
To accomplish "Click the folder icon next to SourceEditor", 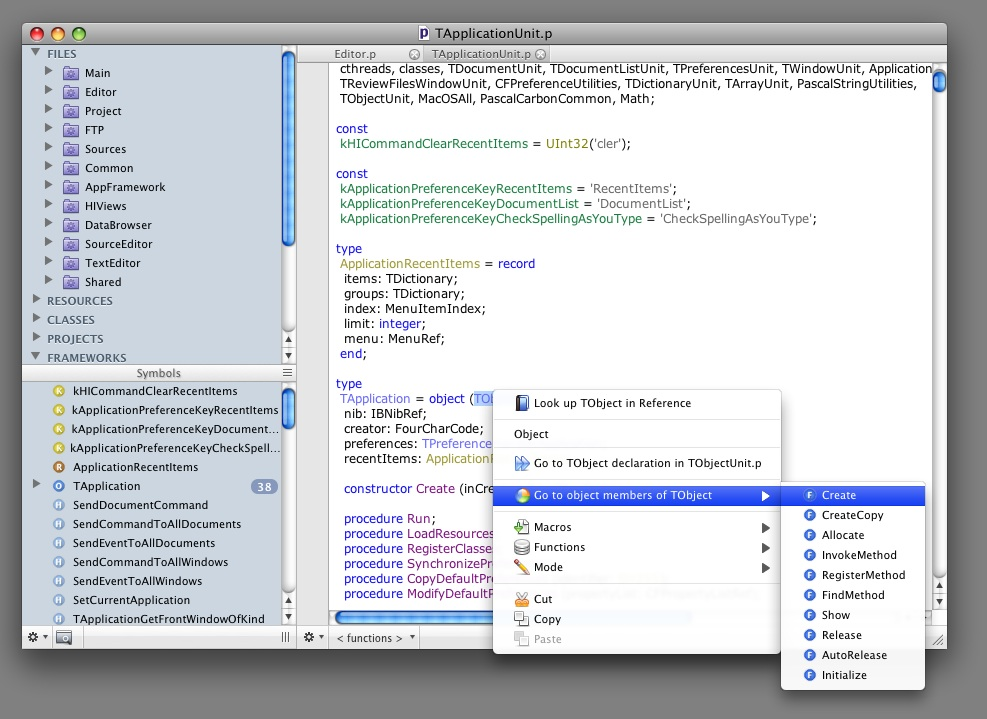I will coord(71,244).
